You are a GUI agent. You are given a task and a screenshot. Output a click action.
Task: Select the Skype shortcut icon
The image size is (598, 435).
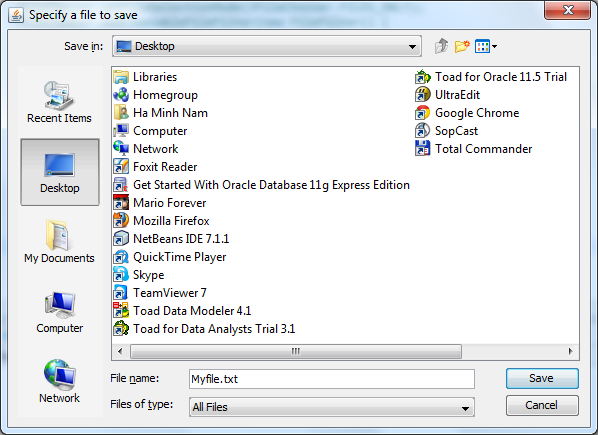pos(121,274)
